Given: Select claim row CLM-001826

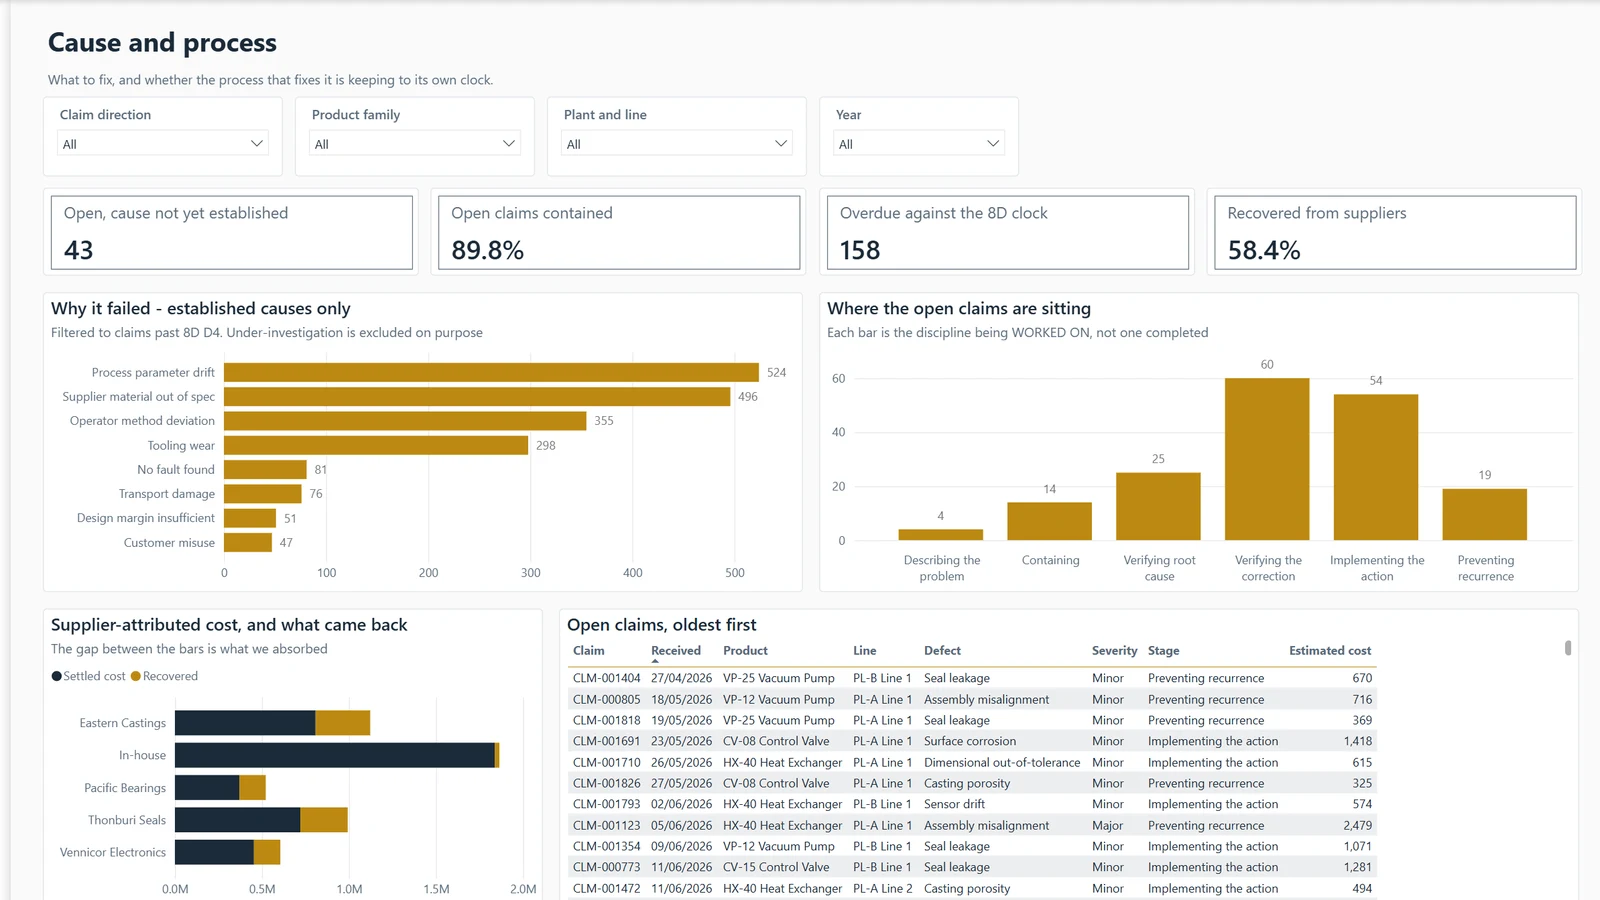Looking at the screenshot, I should click(x=972, y=784).
